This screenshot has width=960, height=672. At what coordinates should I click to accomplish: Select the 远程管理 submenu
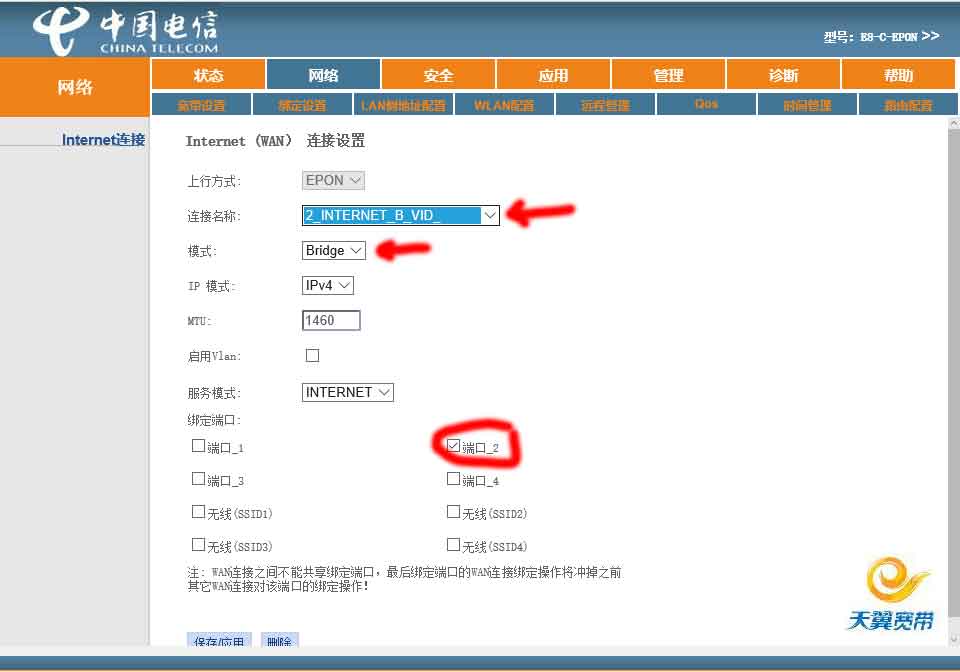606,105
